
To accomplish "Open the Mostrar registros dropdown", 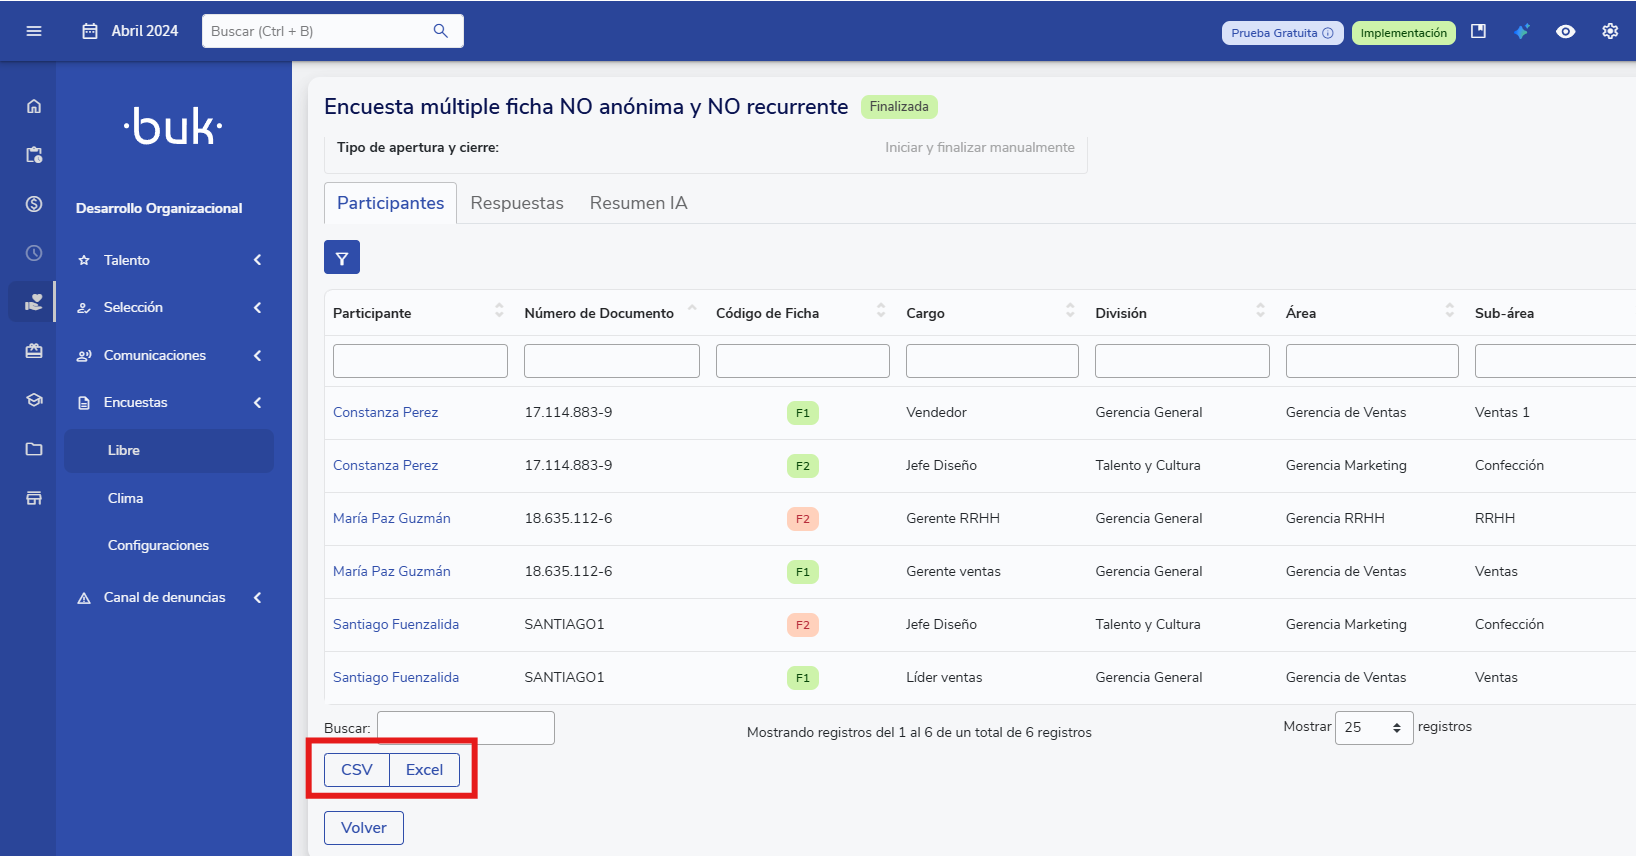I will [x=1373, y=727].
